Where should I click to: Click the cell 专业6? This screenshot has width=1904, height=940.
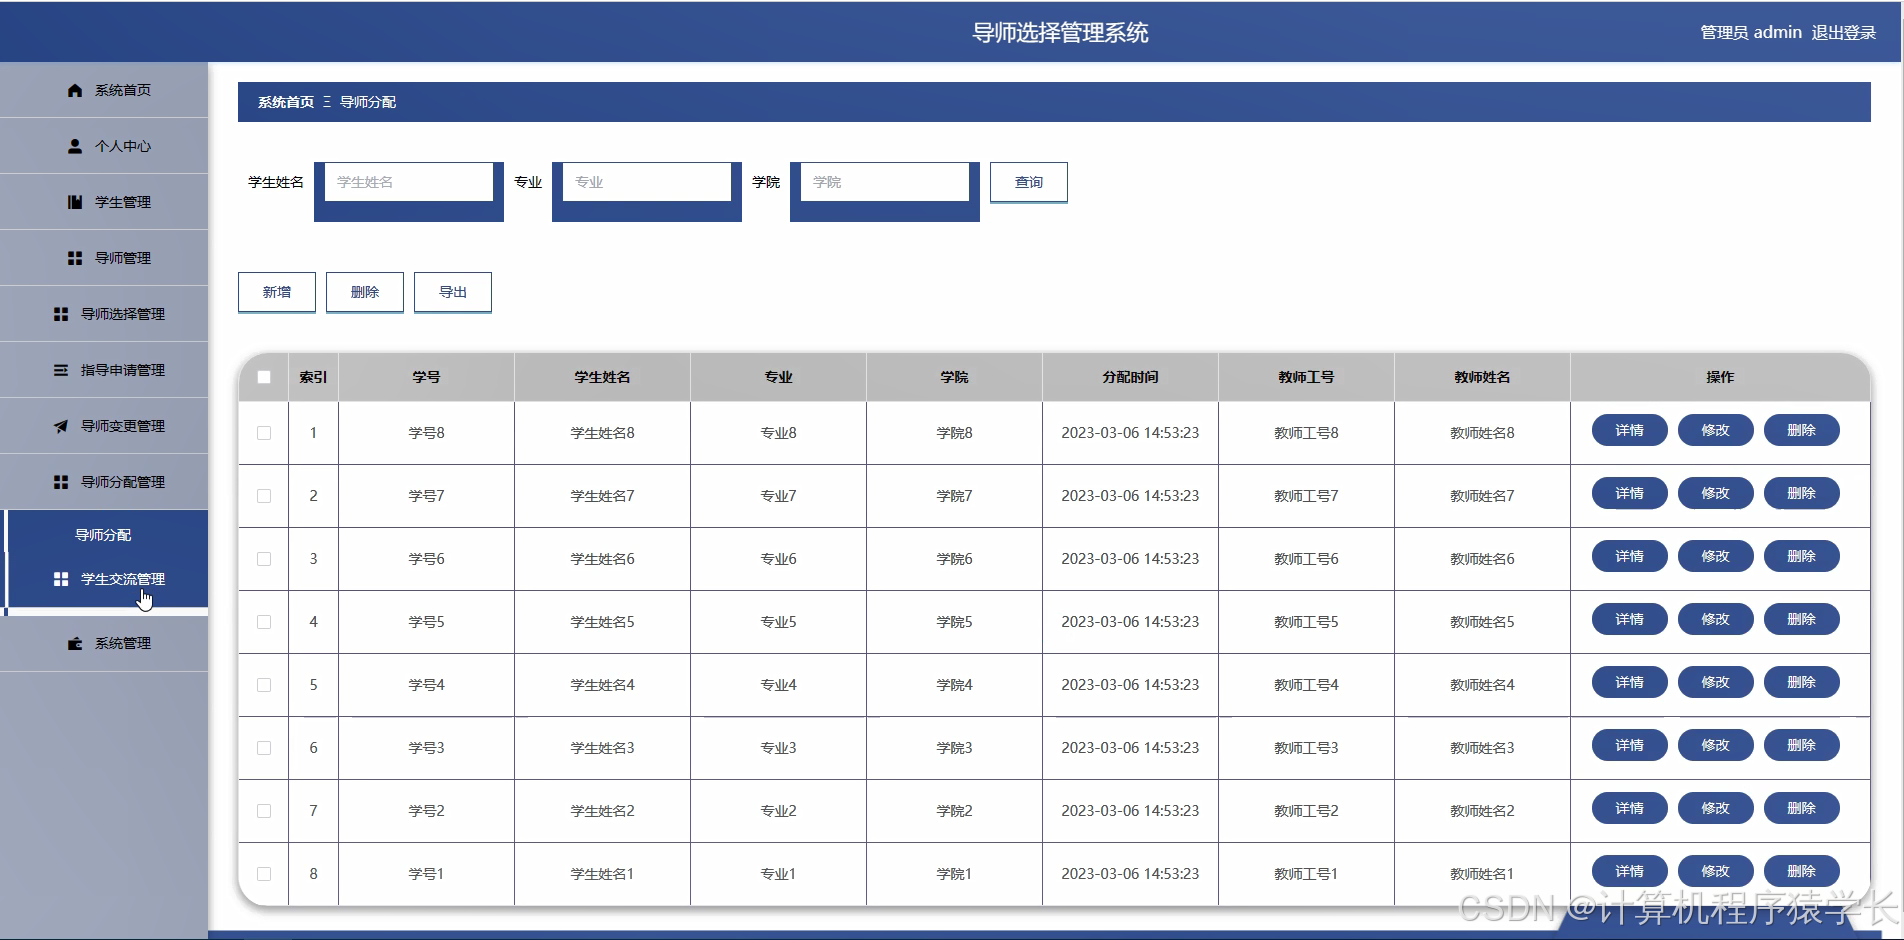778,559
